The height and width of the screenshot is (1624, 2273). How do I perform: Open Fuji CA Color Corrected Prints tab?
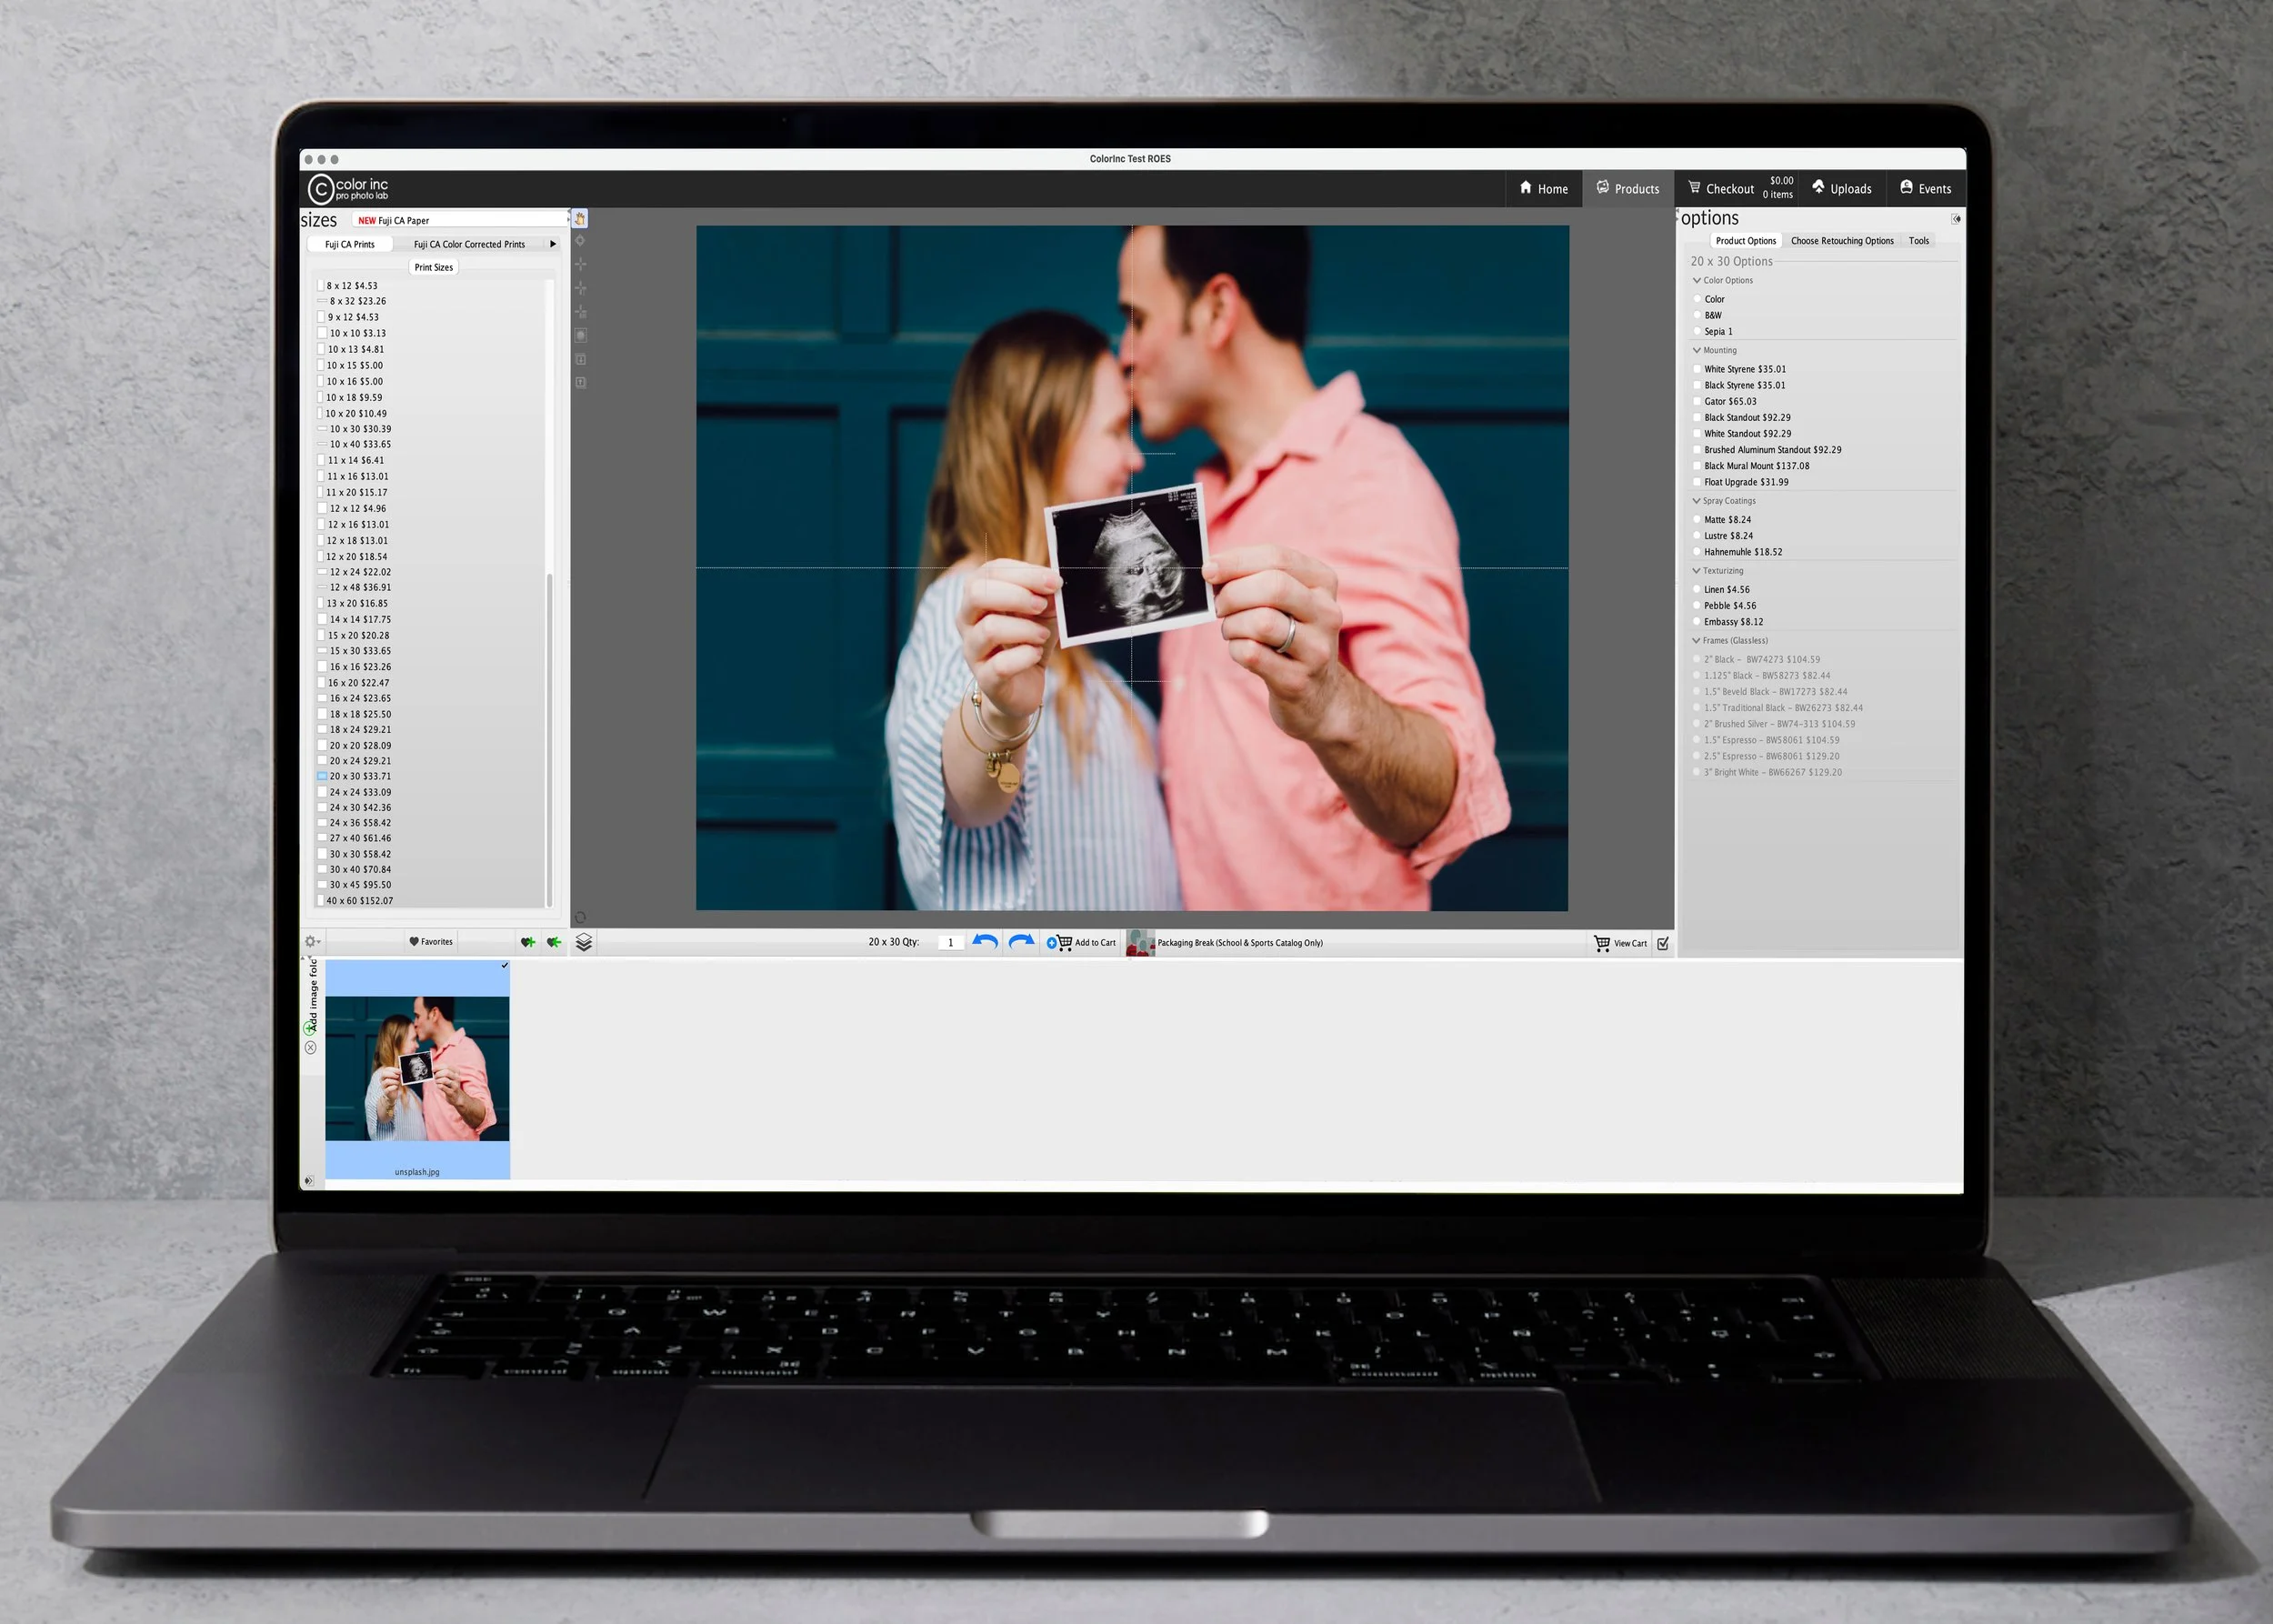469,244
